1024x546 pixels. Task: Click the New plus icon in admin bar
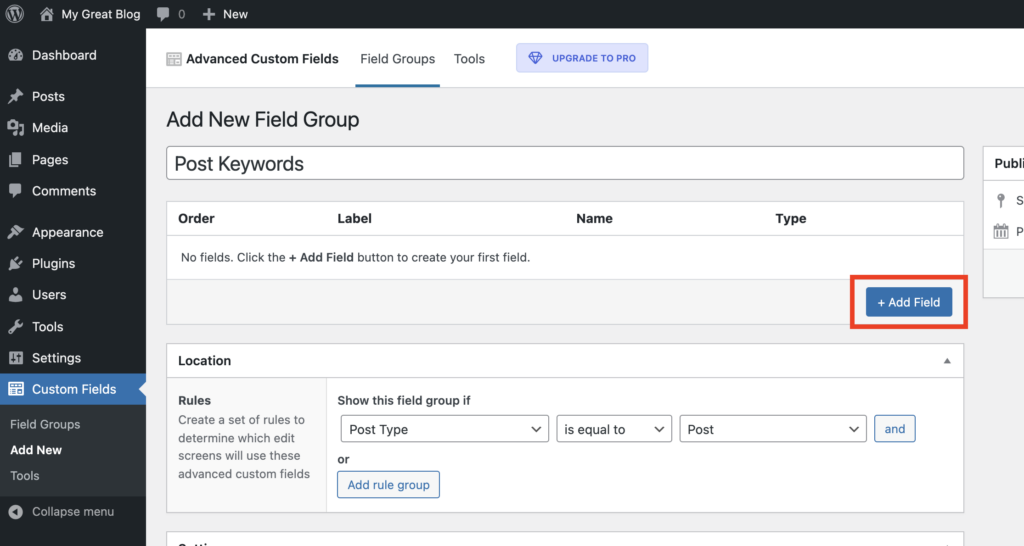pos(208,14)
